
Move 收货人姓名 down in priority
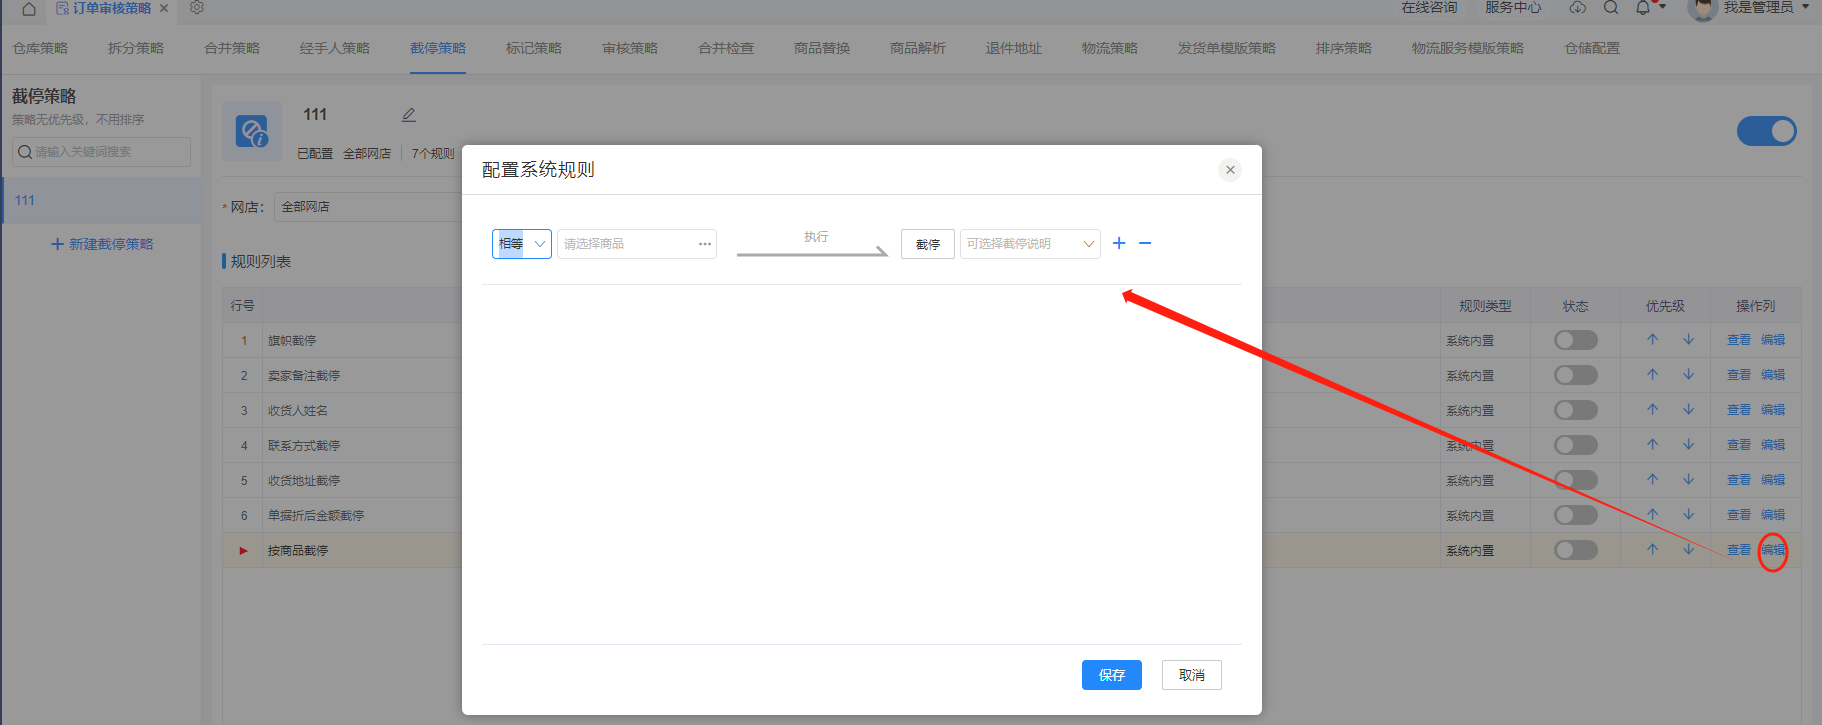(x=1689, y=410)
